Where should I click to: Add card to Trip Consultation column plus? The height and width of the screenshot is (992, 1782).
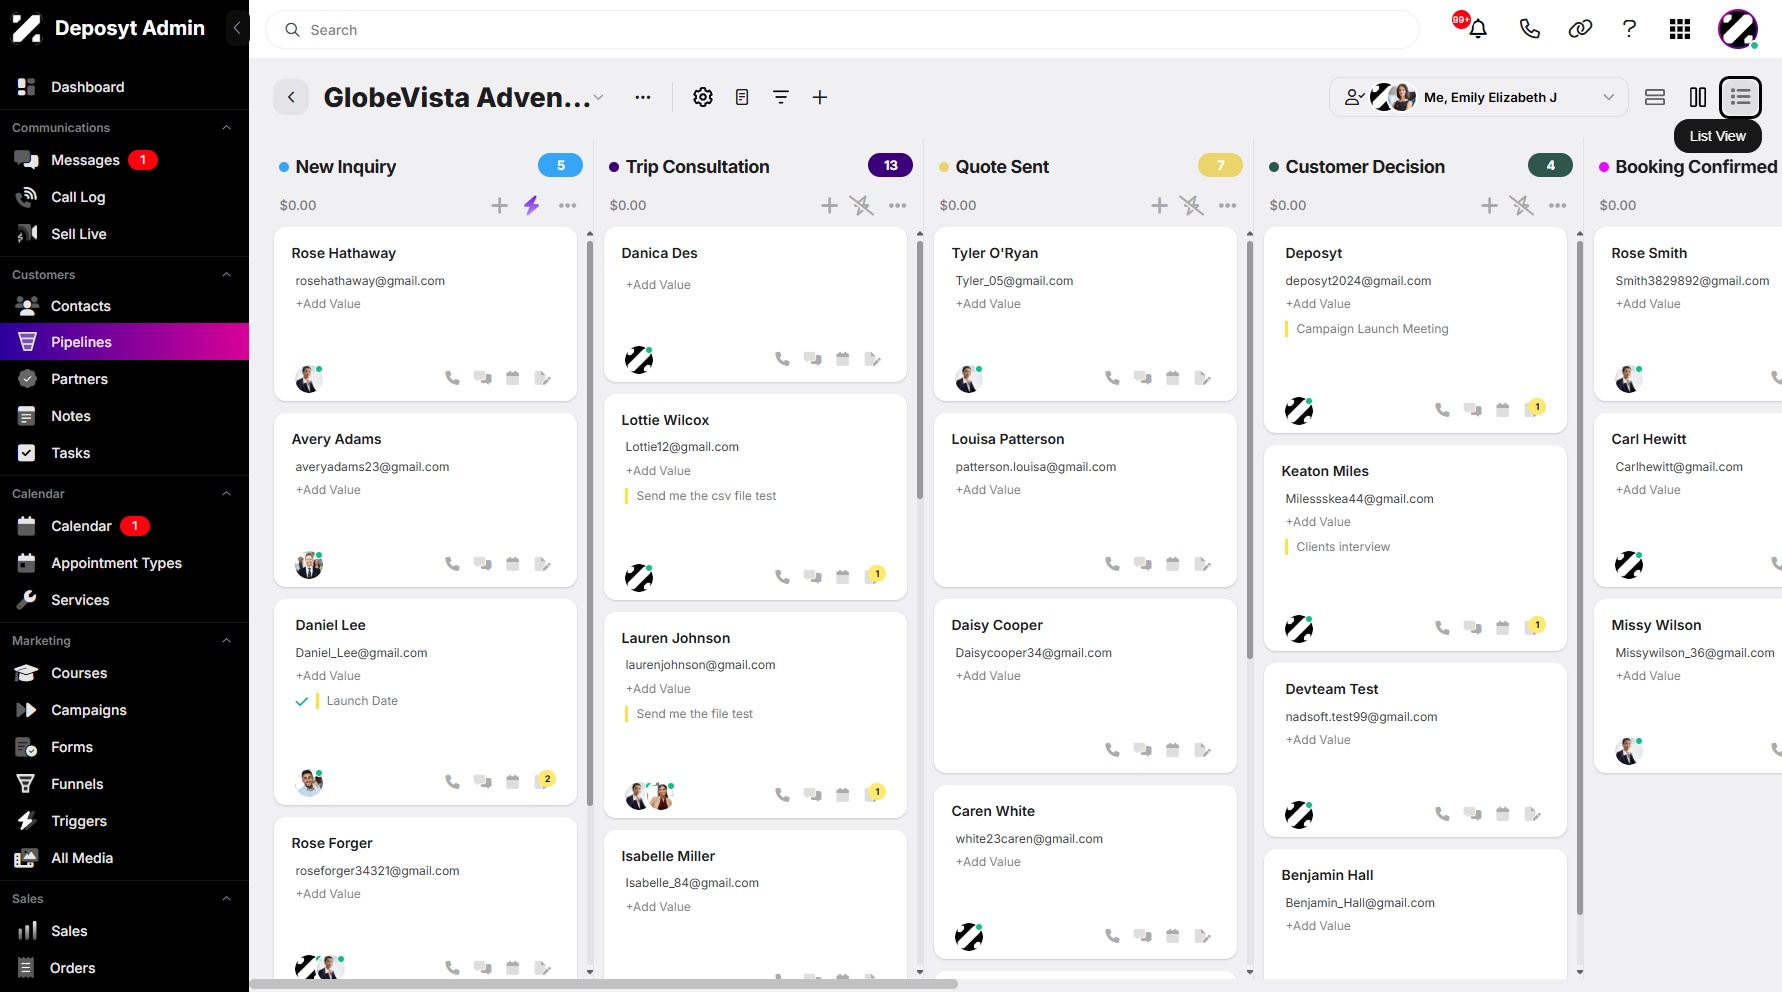(x=829, y=205)
